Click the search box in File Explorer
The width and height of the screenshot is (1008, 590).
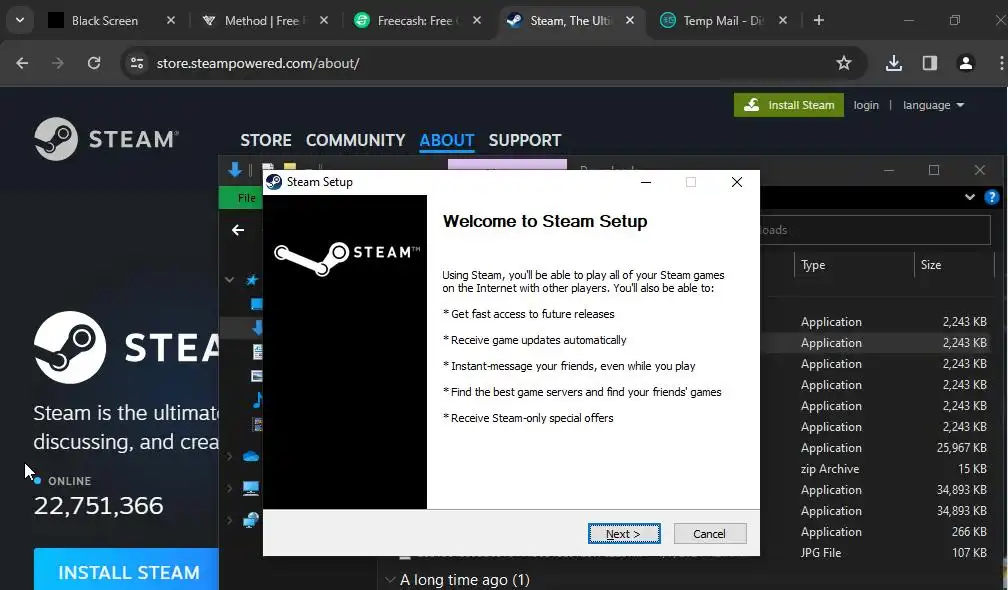tap(875, 230)
